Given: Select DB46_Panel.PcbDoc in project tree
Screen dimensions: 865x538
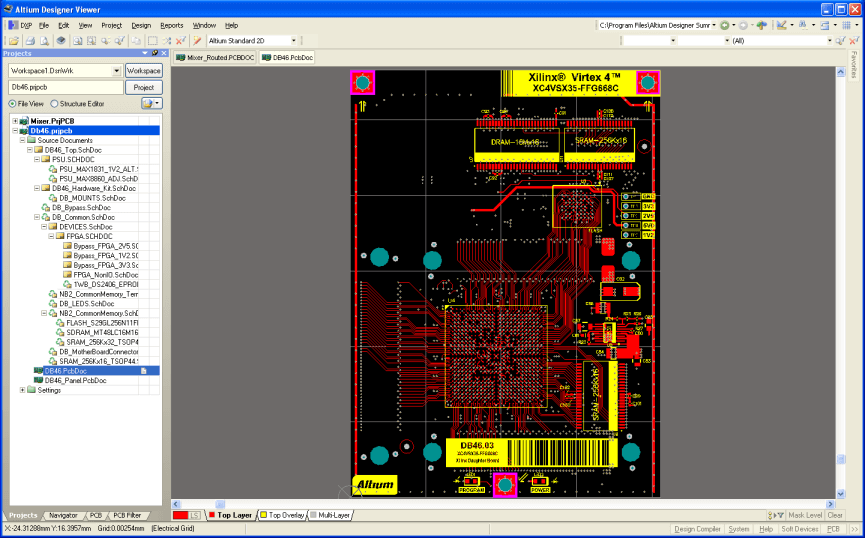Looking at the screenshot, I should tap(75, 381).
